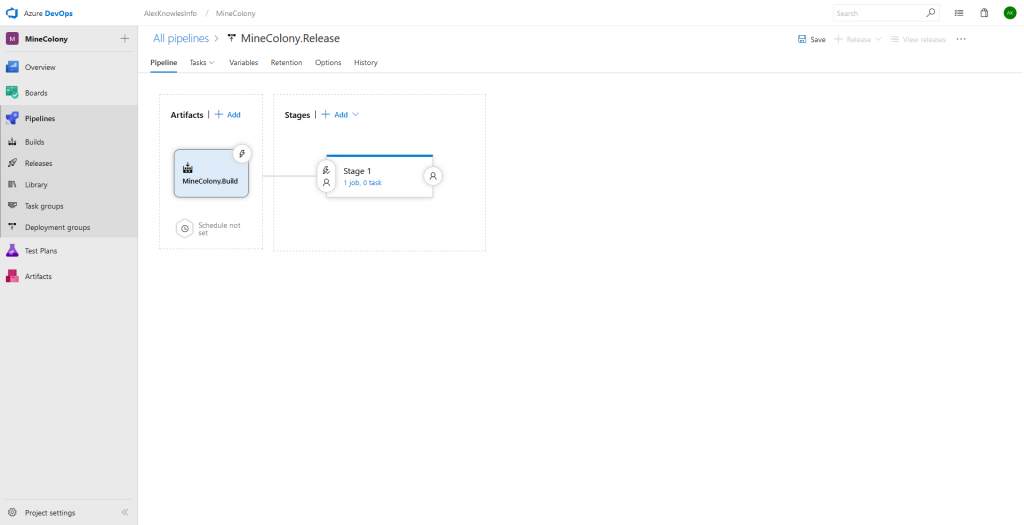Switch to the History tab
This screenshot has width=1024, height=525.
(x=366, y=63)
